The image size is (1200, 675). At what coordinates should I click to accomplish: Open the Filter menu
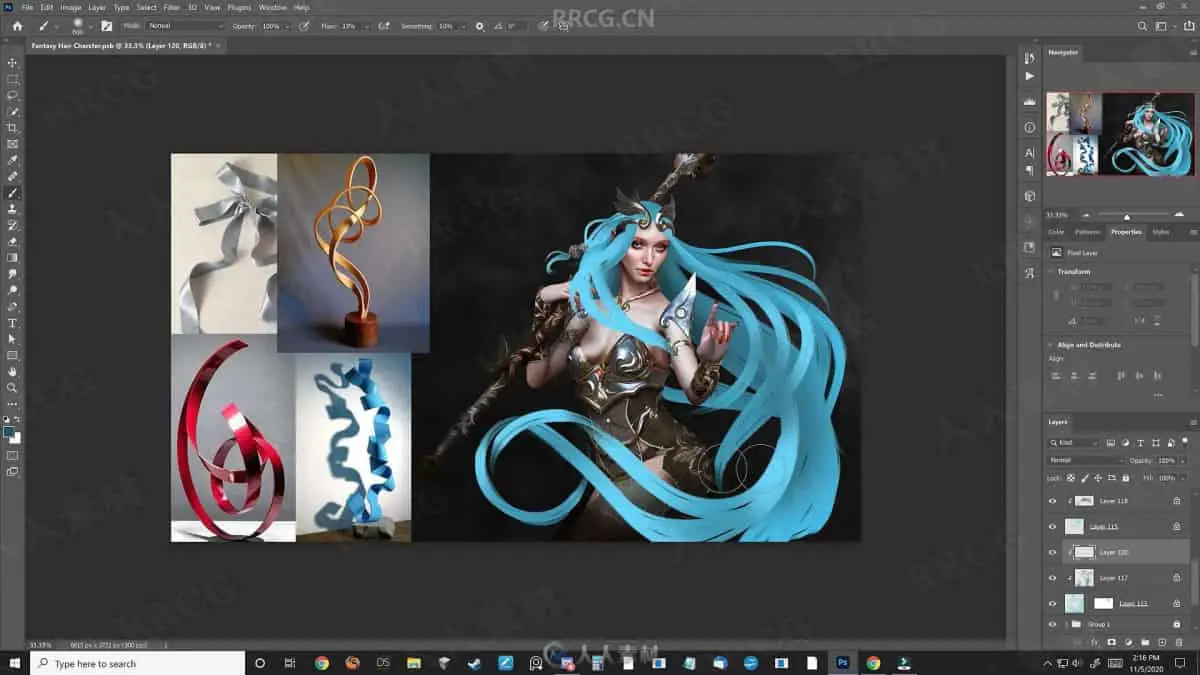pos(171,7)
